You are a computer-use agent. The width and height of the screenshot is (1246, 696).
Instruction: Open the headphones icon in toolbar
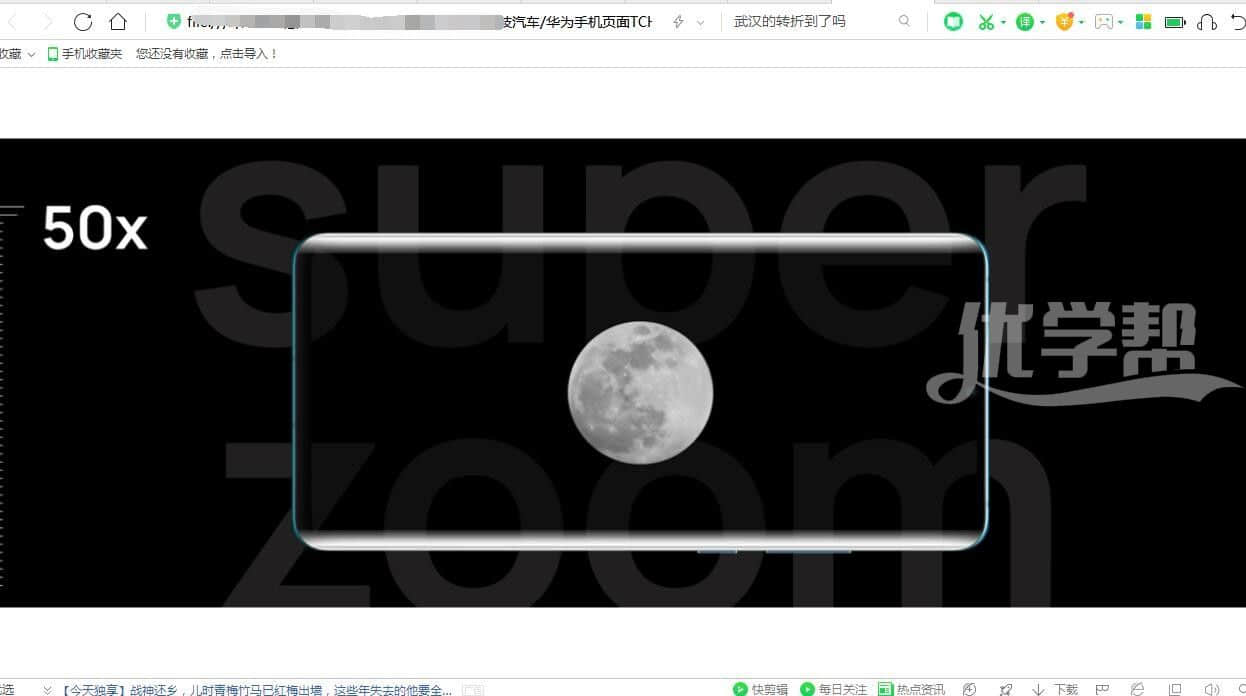click(1207, 21)
